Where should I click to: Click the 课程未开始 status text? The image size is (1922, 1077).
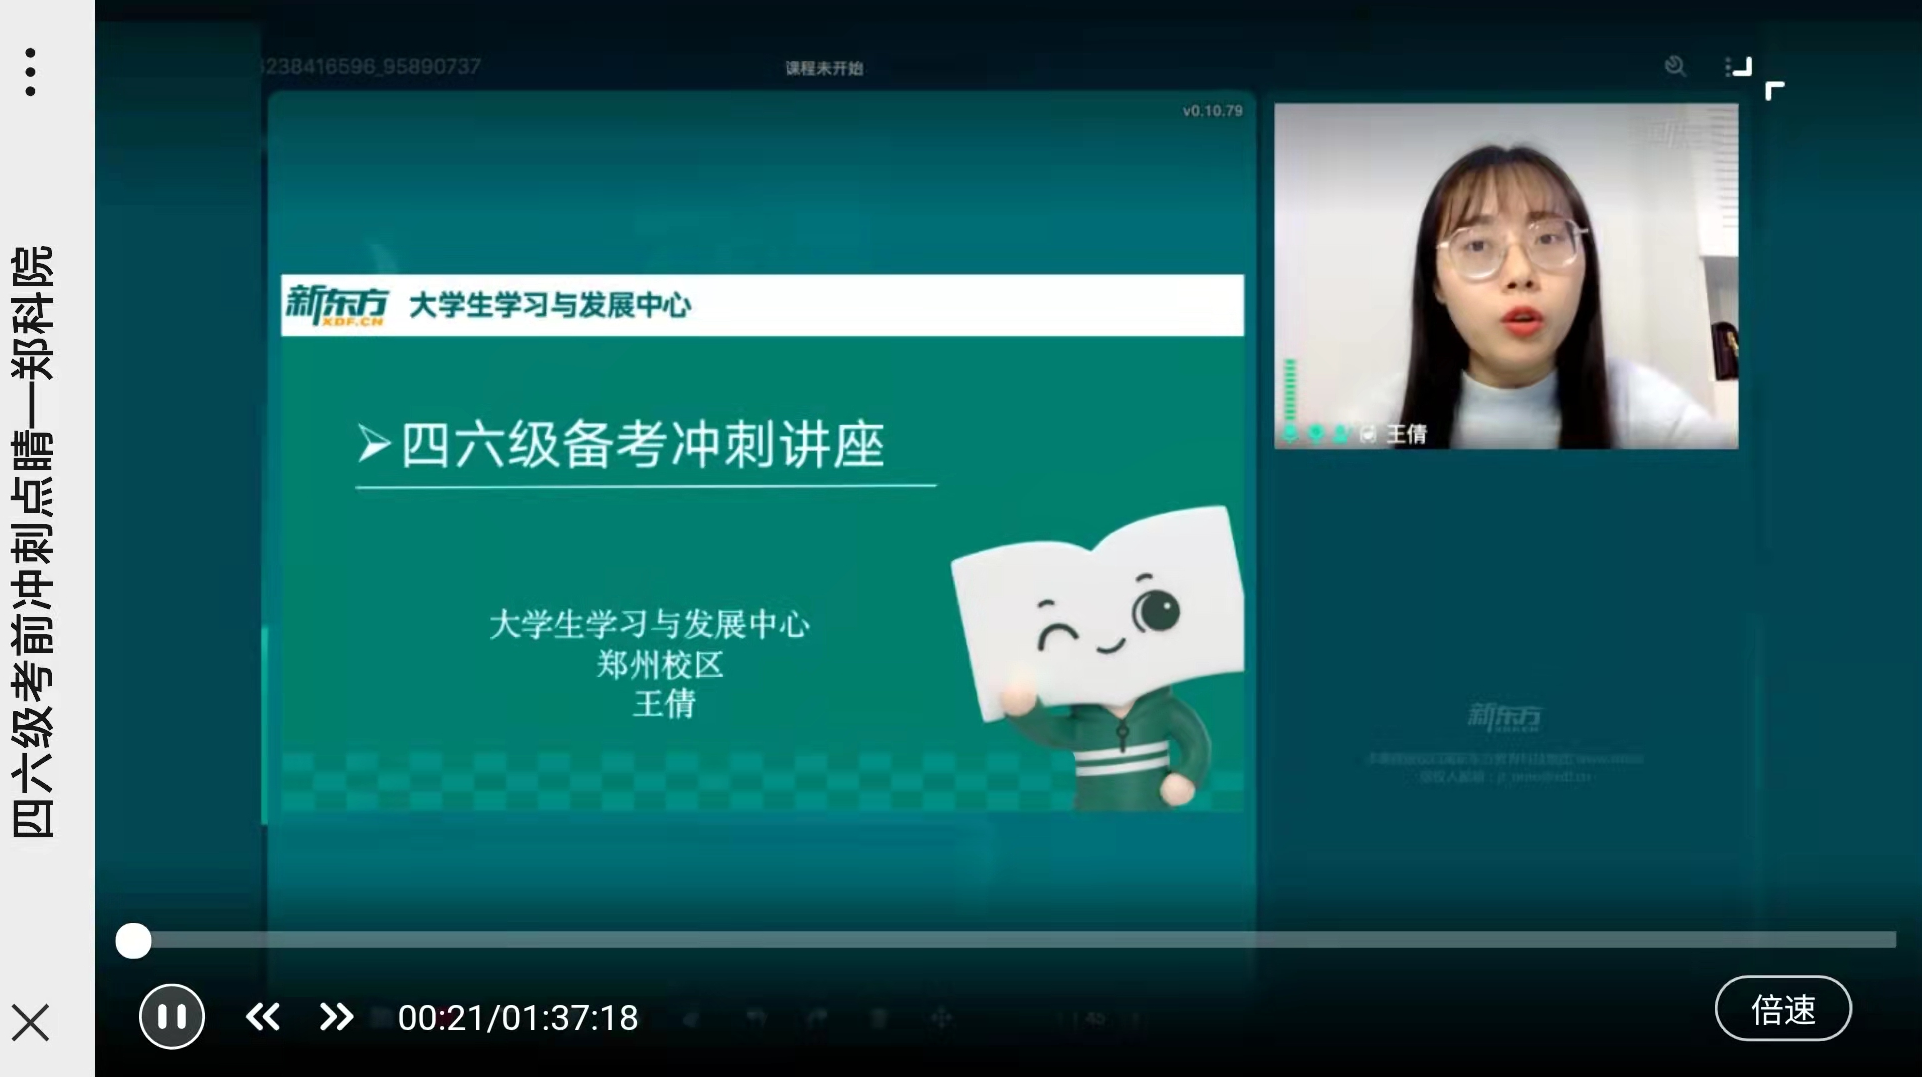(x=824, y=68)
